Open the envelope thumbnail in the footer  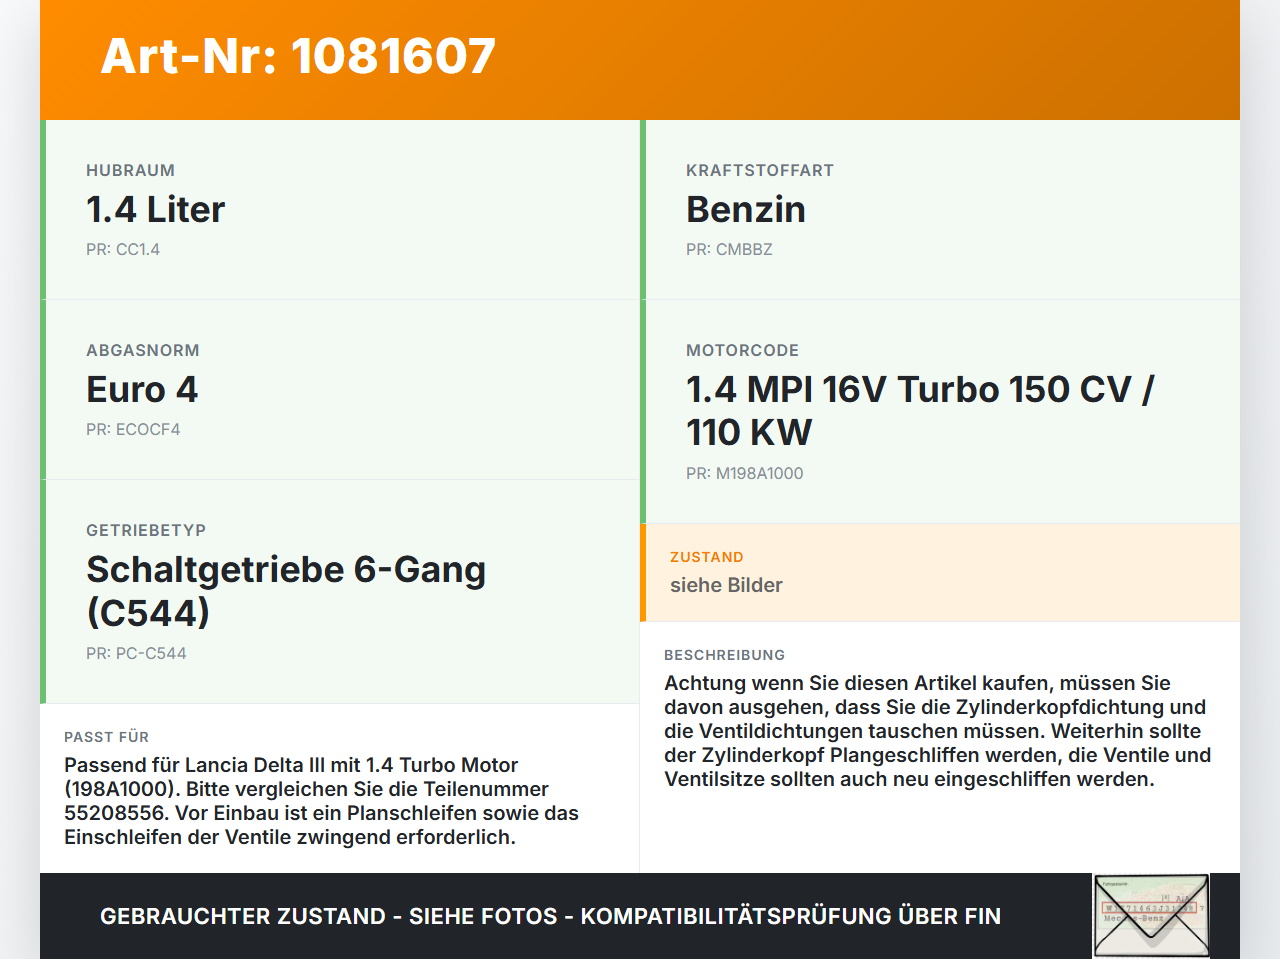click(1152, 916)
